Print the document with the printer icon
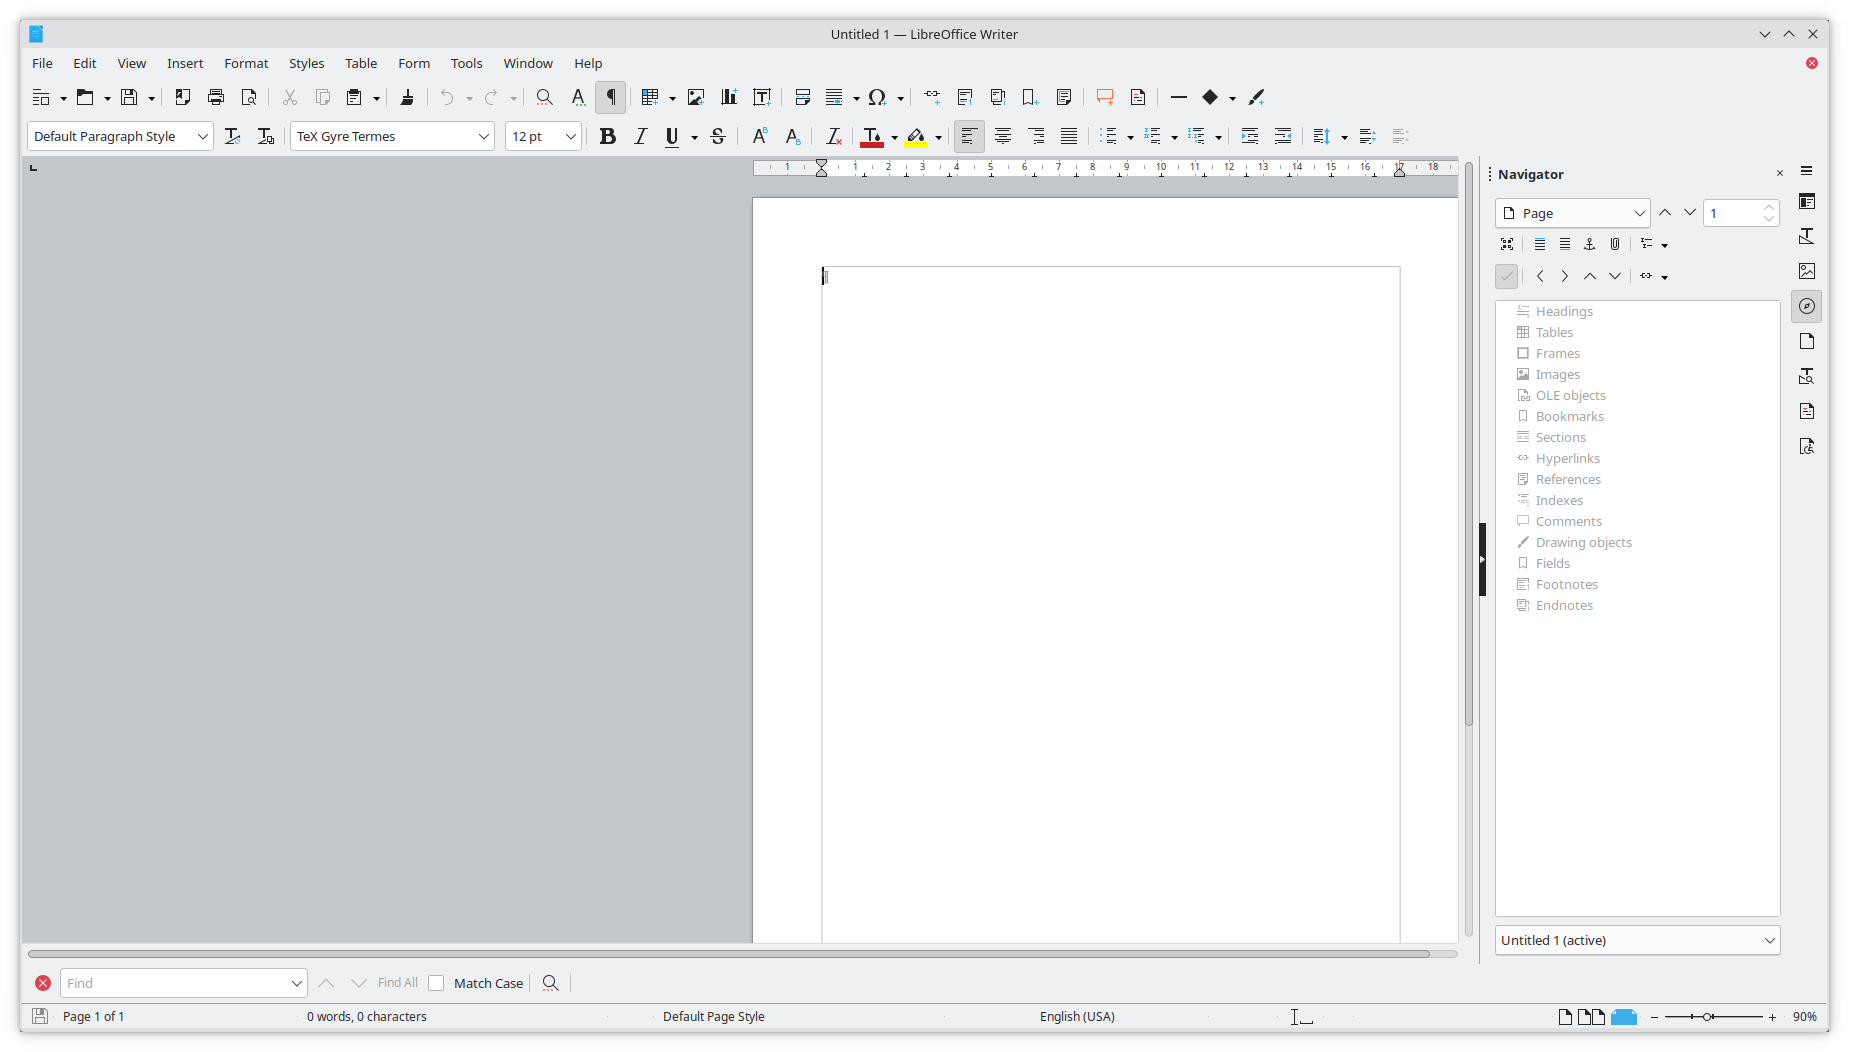This screenshot has width=1849, height=1052. pyautogui.click(x=216, y=97)
